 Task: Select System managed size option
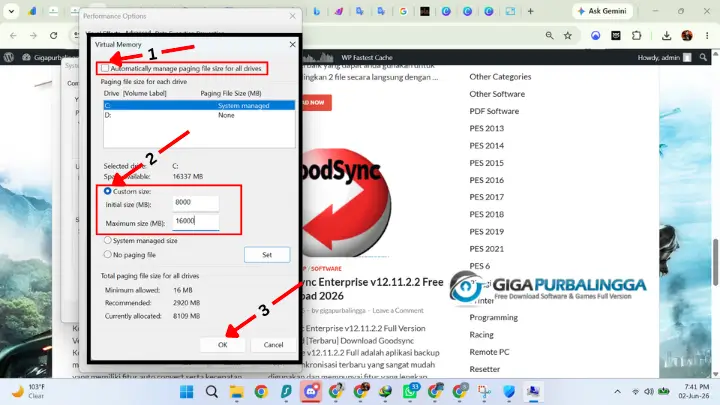click(107, 240)
